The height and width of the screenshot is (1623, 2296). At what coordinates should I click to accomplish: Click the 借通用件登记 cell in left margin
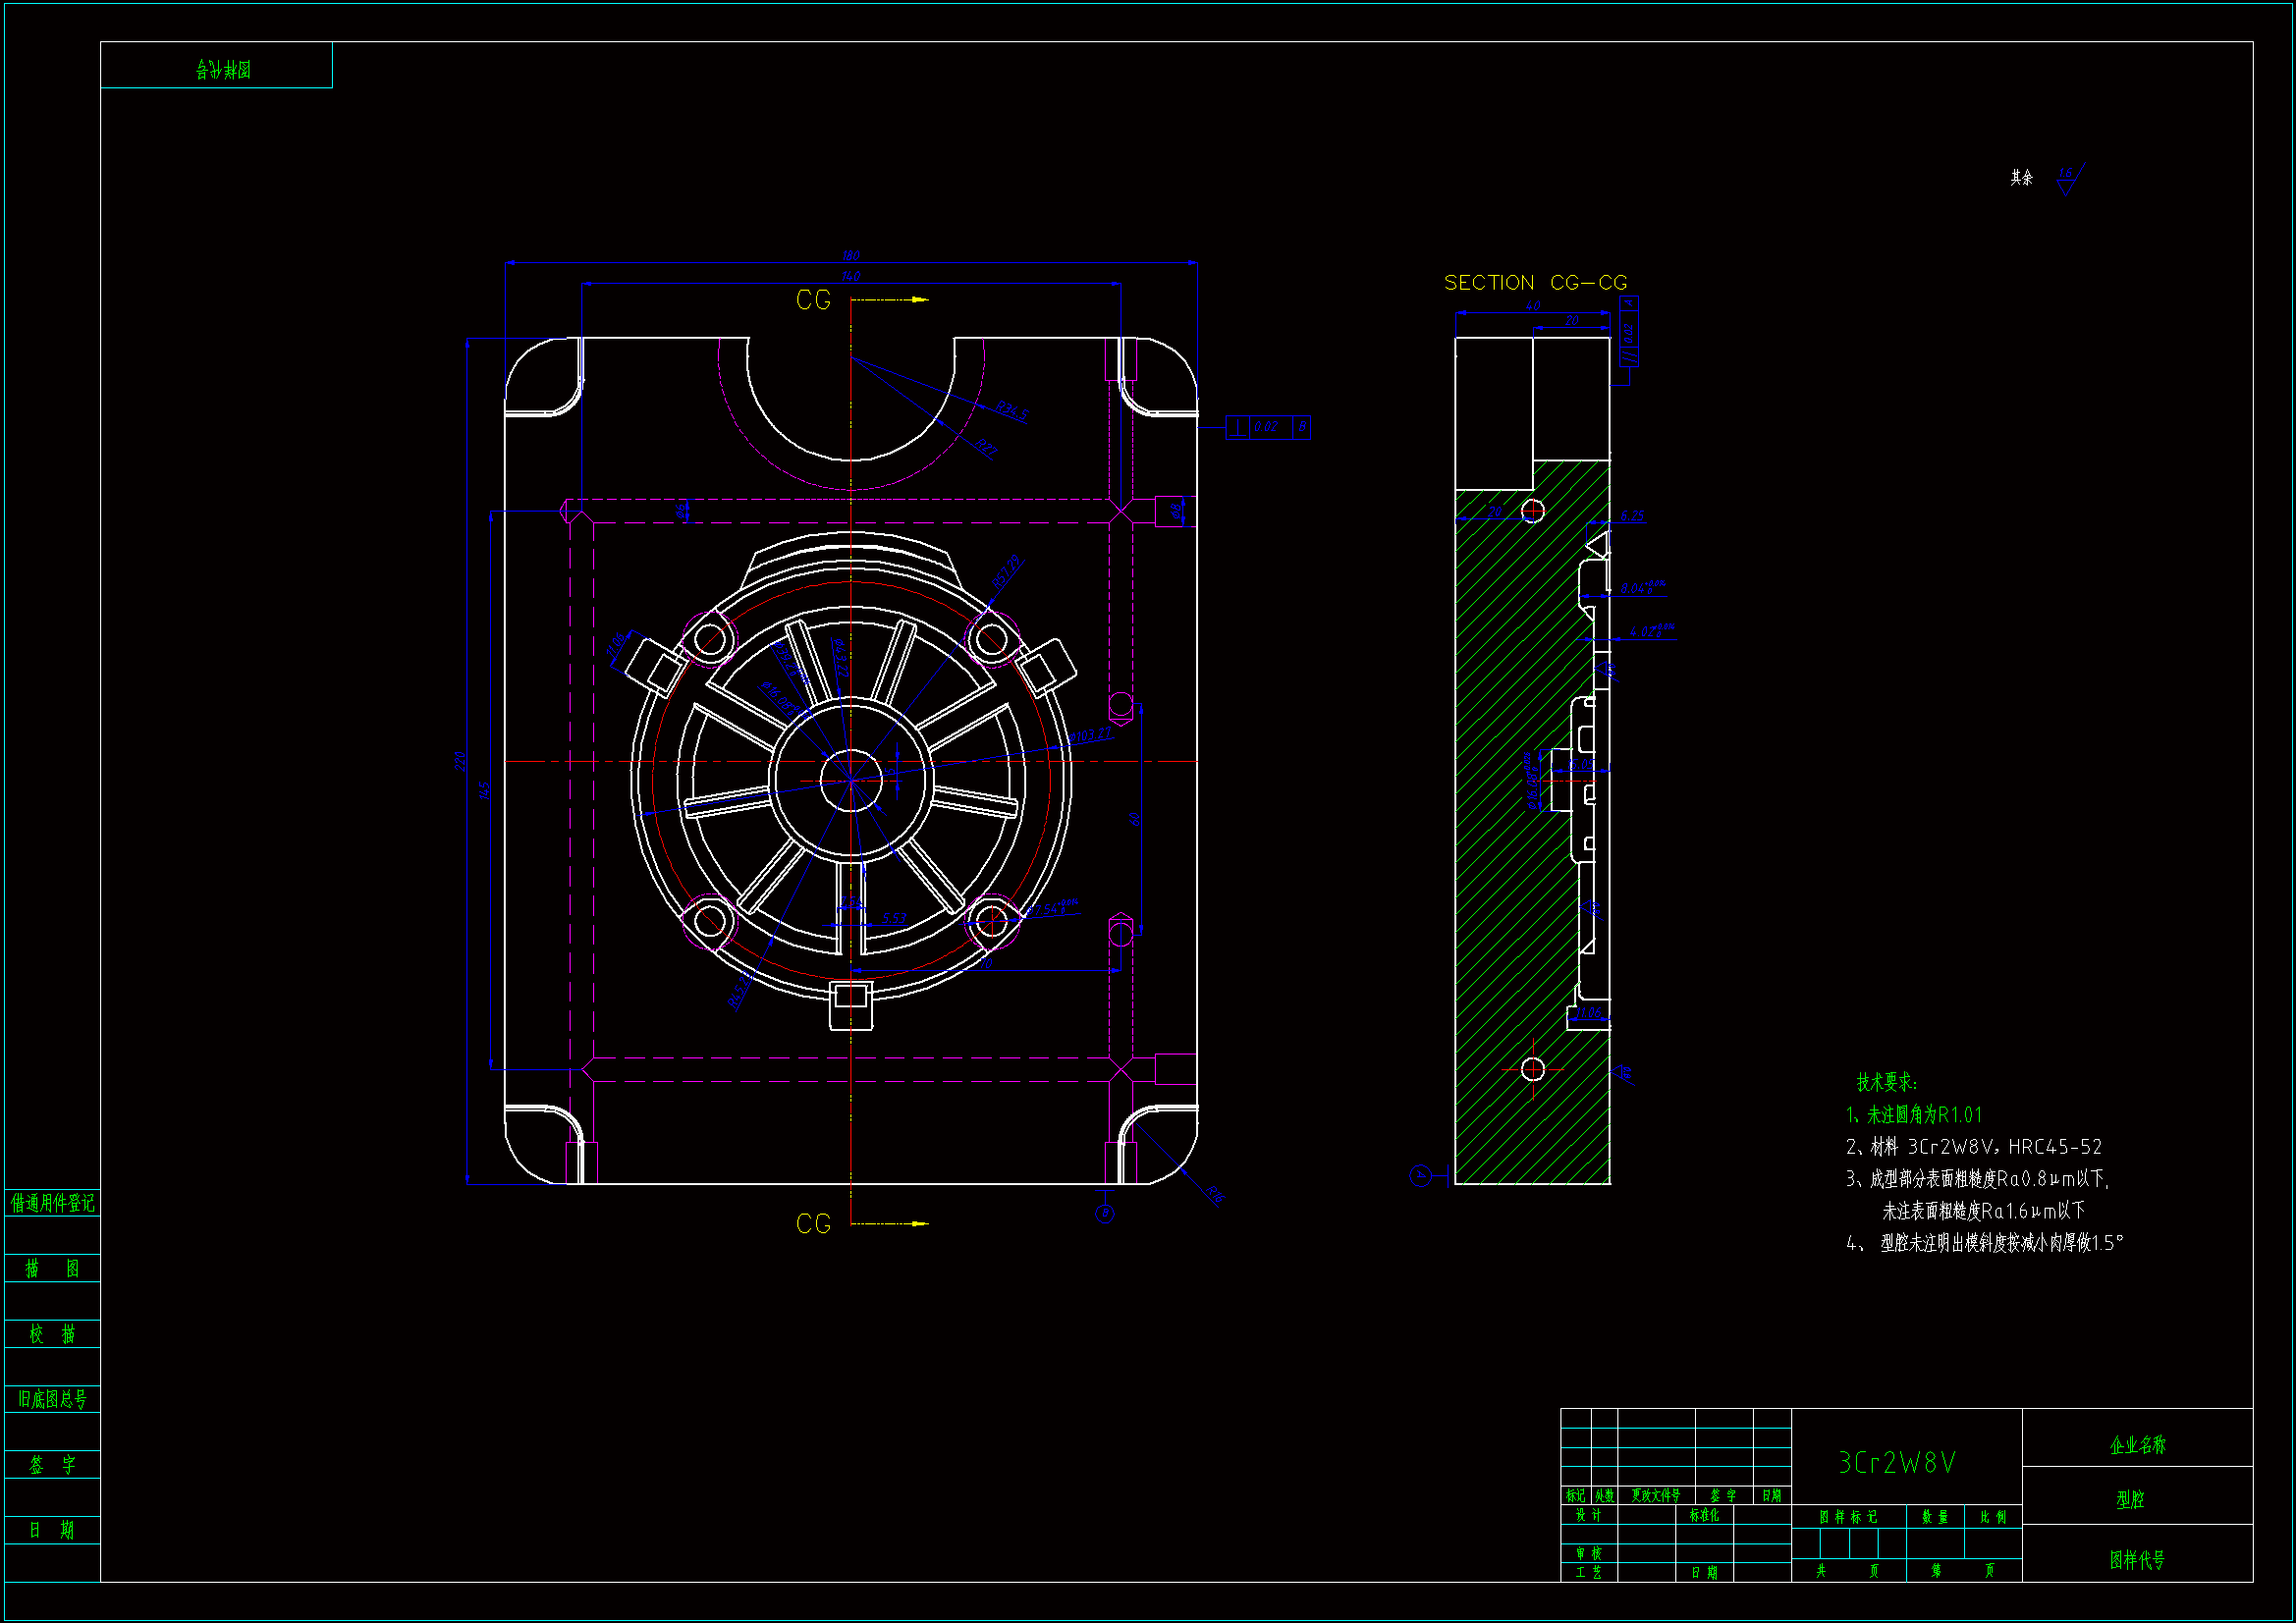52,1203
